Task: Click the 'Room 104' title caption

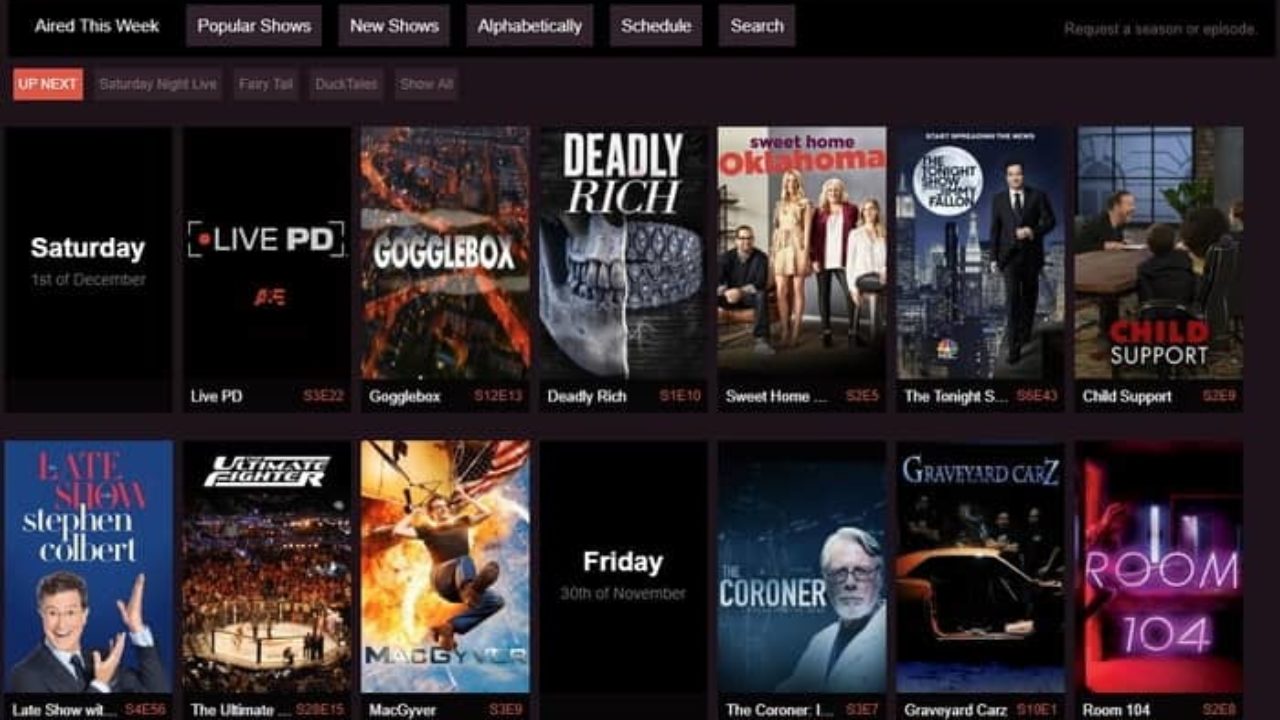Action: (x=1116, y=710)
